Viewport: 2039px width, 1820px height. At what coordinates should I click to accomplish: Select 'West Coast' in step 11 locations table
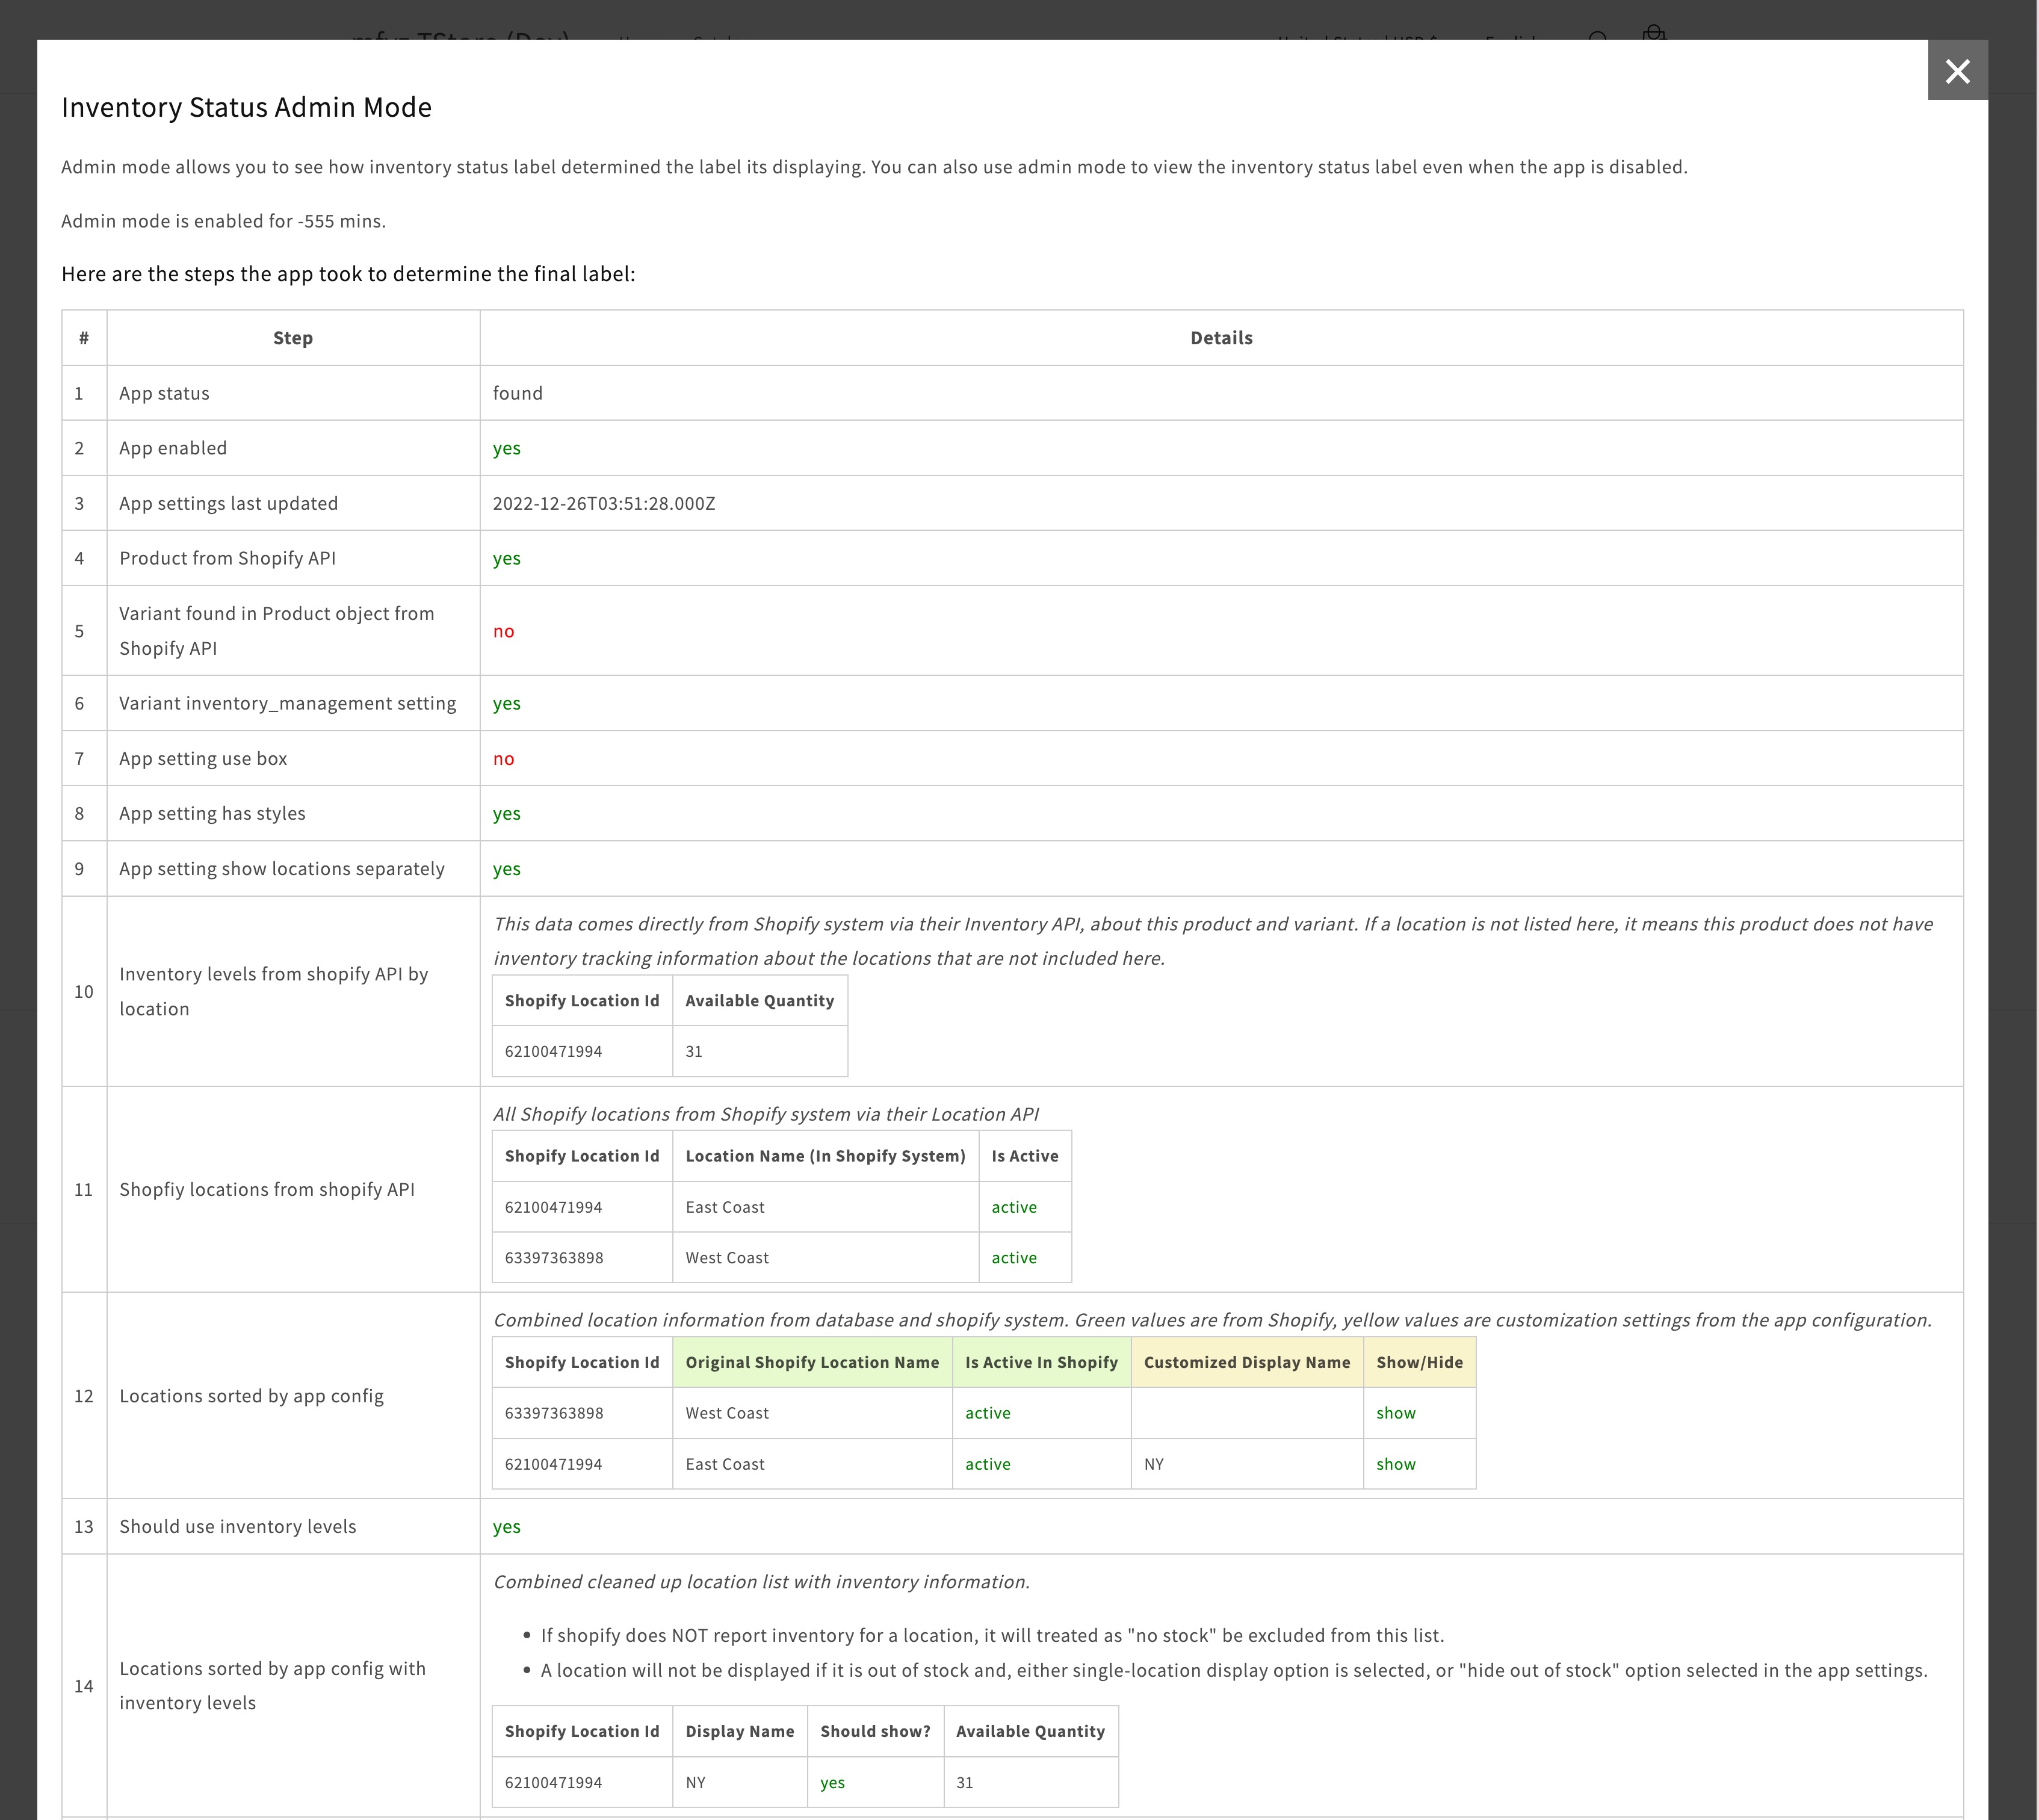[x=726, y=1258]
